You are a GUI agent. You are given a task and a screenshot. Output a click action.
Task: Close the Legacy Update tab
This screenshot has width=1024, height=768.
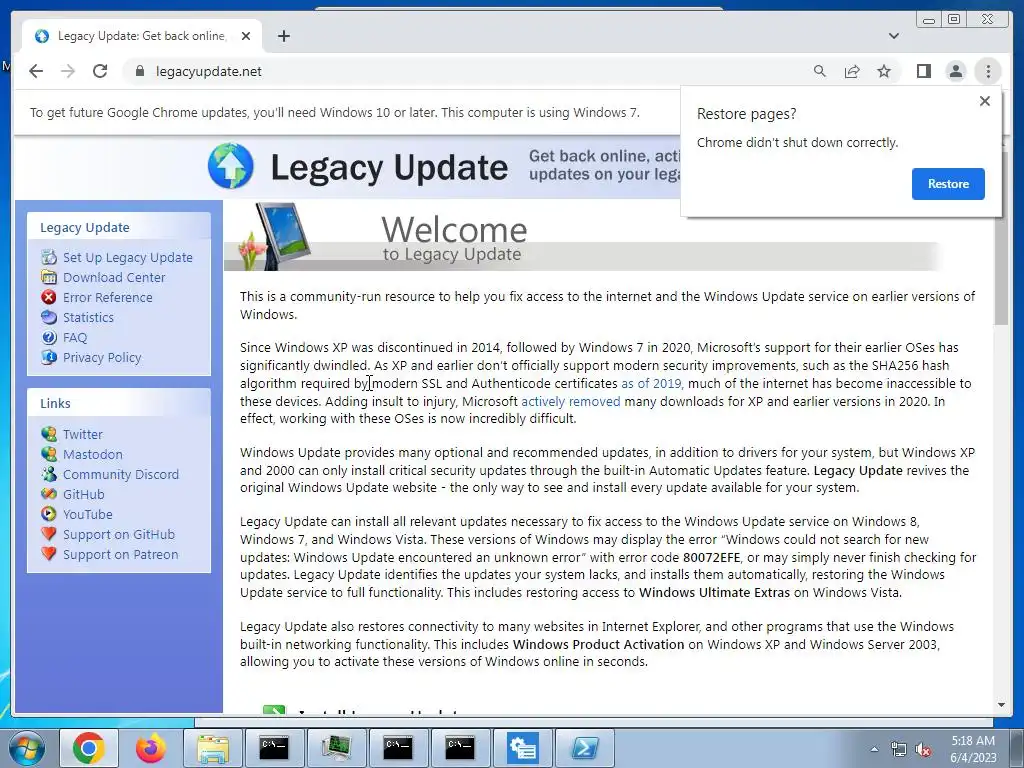[x=246, y=36]
